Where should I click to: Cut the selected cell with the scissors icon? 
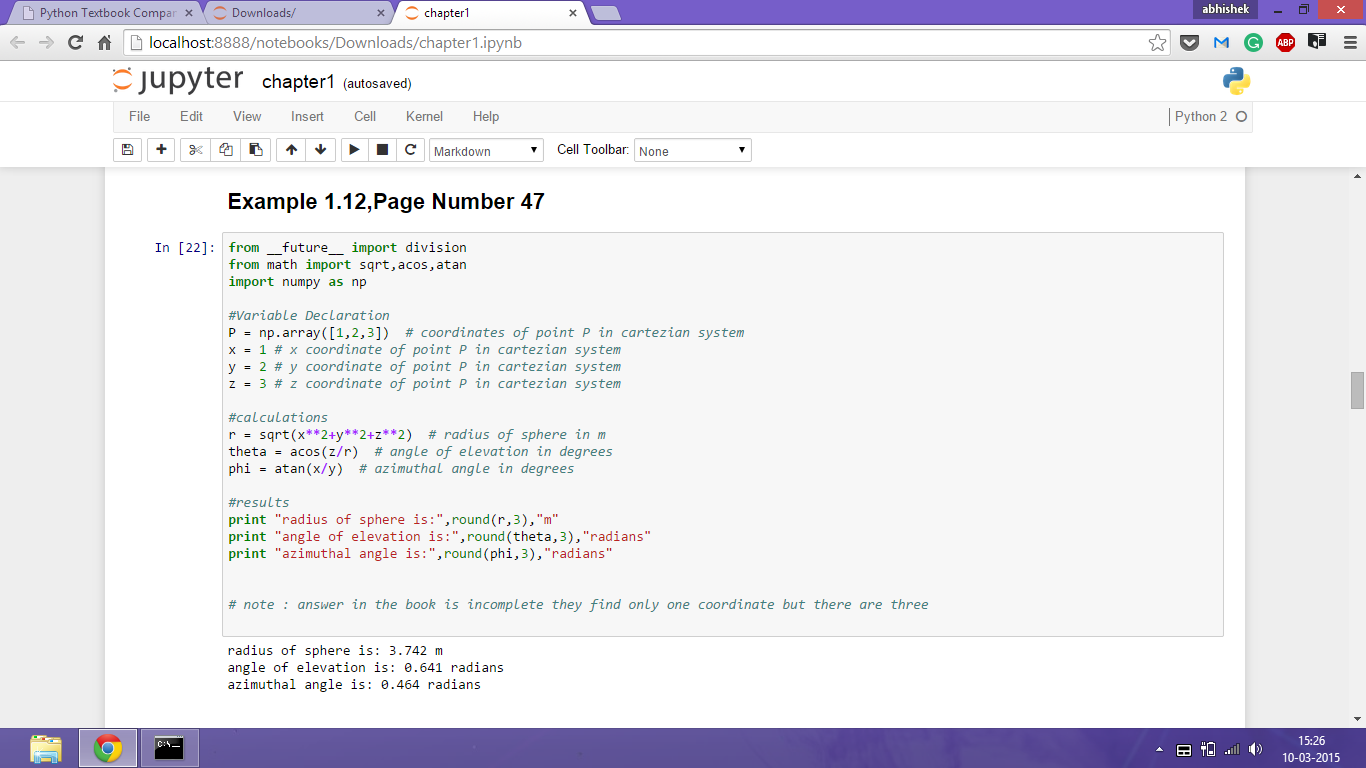[x=195, y=150]
